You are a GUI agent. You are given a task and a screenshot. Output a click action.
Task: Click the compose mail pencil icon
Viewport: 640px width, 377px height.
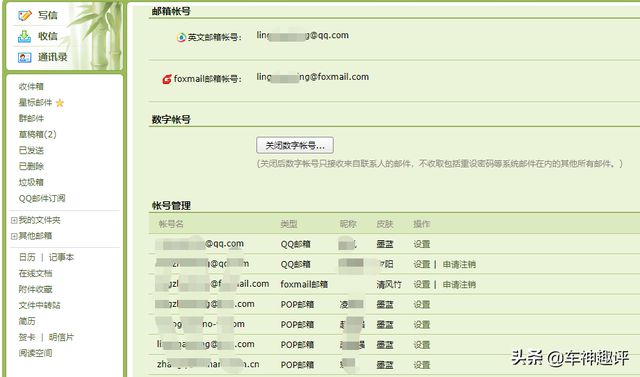(25, 16)
